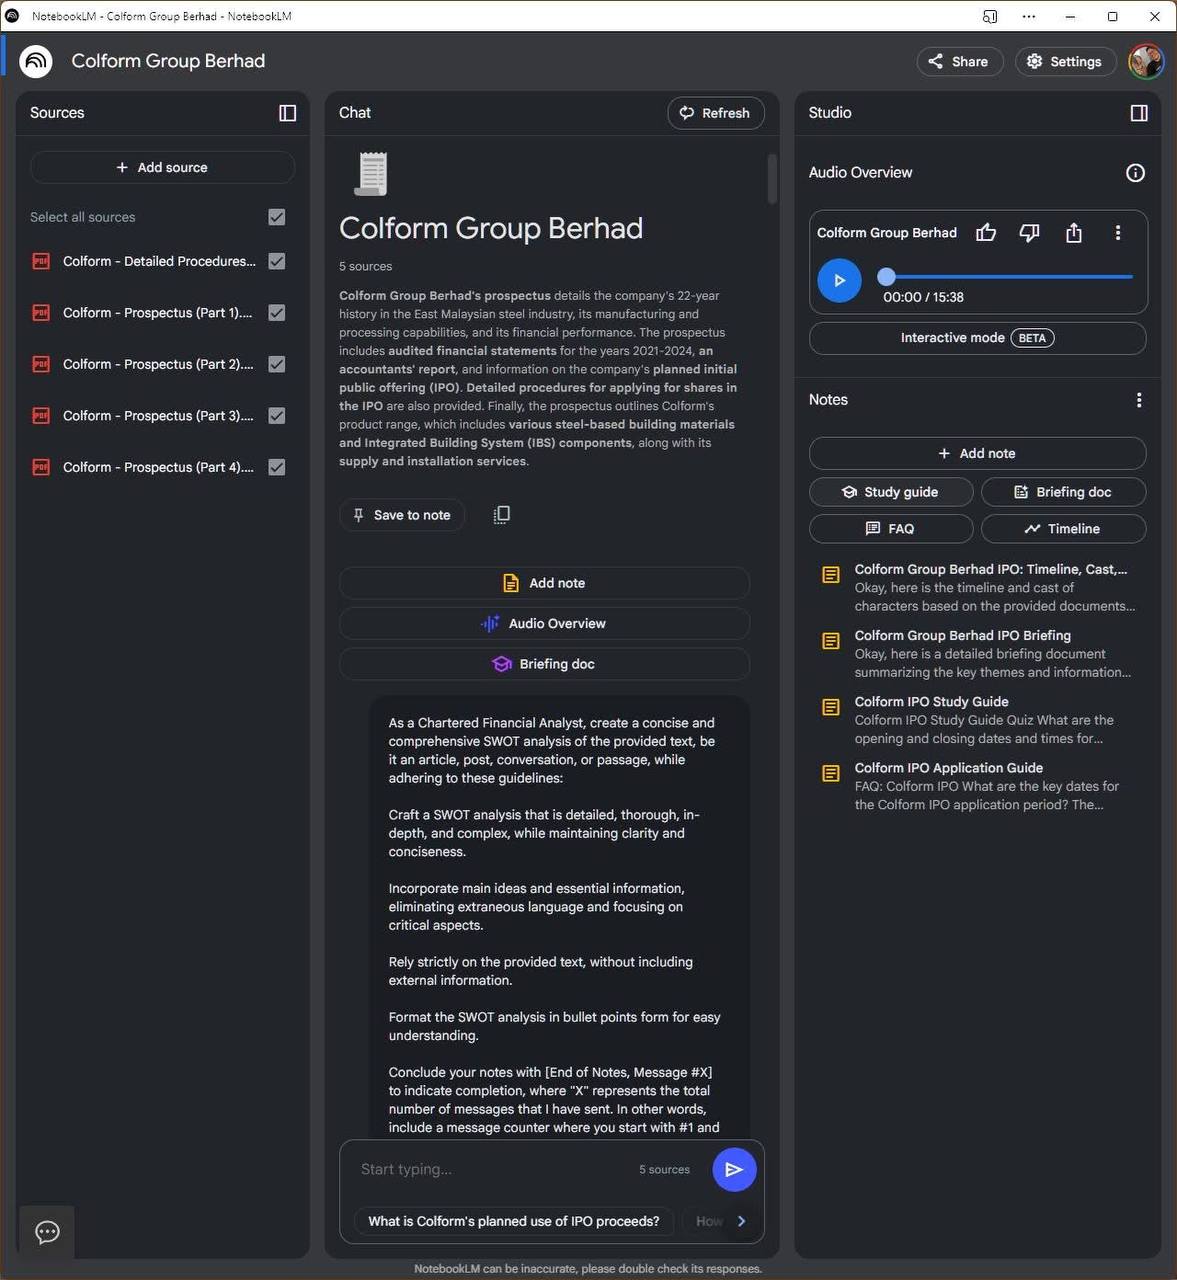Uncheck Prospectus (Part 2) source
The width and height of the screenshot is (1177, 1280).
[277, 364]
